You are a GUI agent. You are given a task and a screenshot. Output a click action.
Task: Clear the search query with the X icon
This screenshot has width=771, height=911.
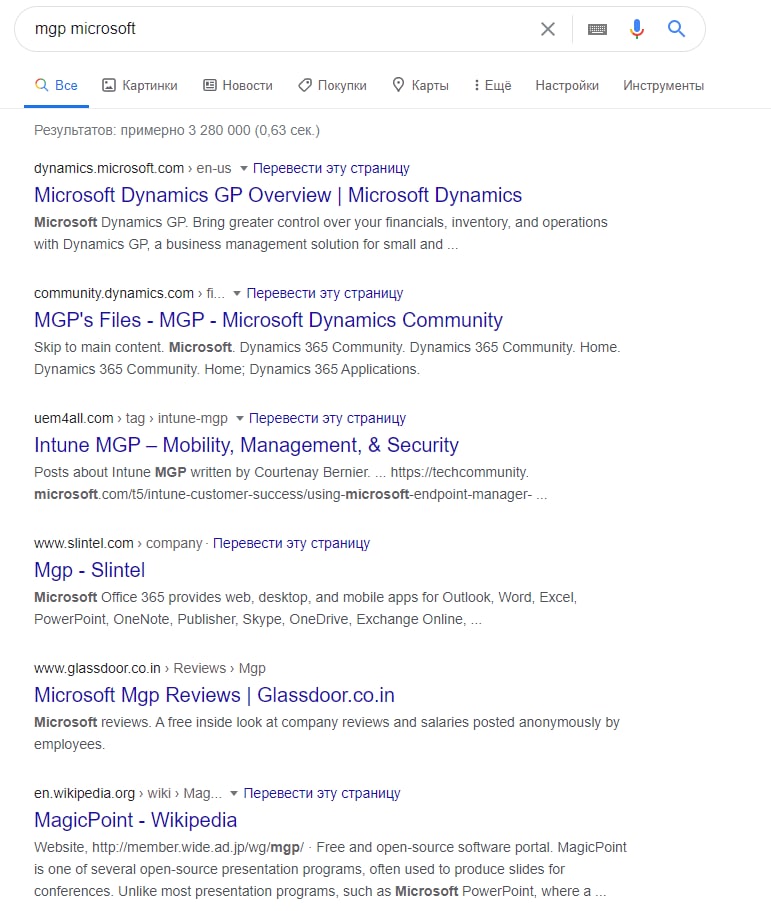point(547,29)
